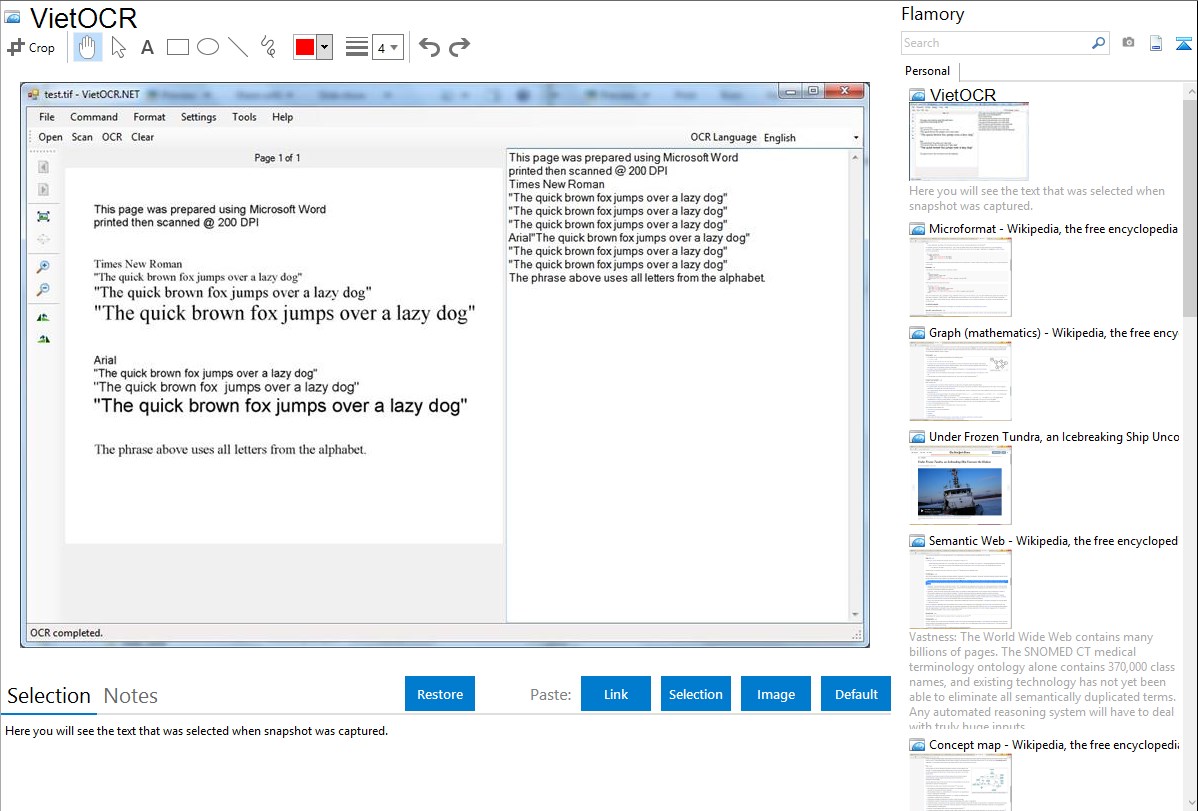Choose the arrow pointer selection tool

pos(118,47)
